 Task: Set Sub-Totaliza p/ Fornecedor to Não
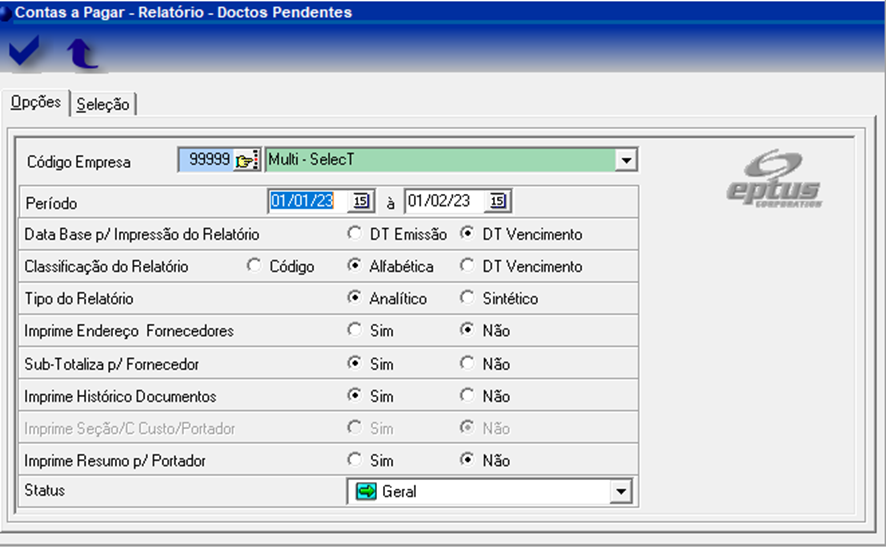[467, 364]
